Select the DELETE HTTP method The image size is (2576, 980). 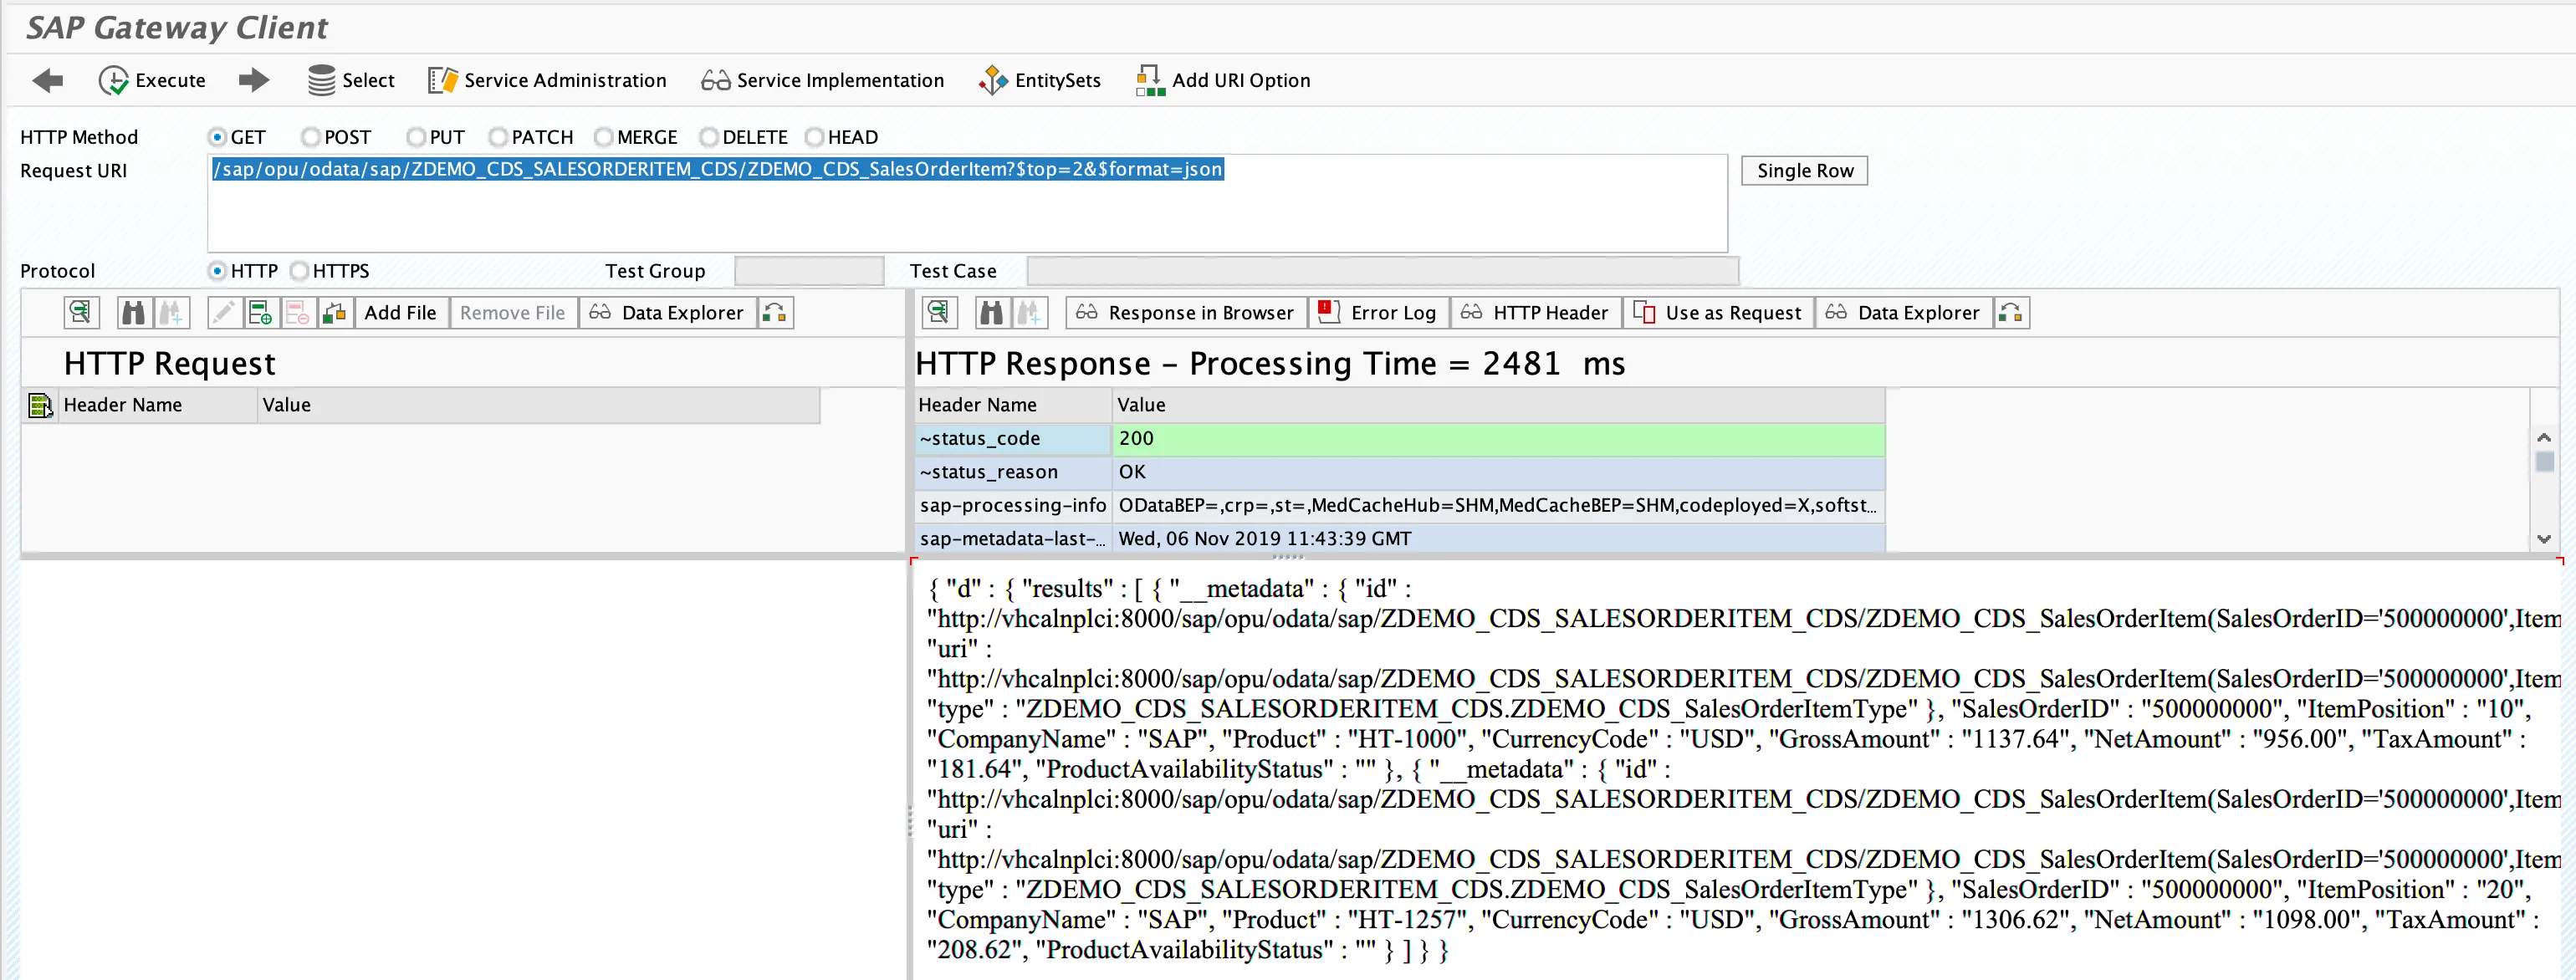pos(709,137)
